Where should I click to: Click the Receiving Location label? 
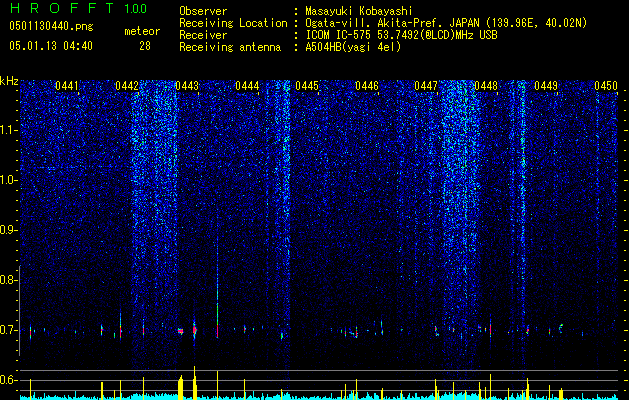coord(233,23)
